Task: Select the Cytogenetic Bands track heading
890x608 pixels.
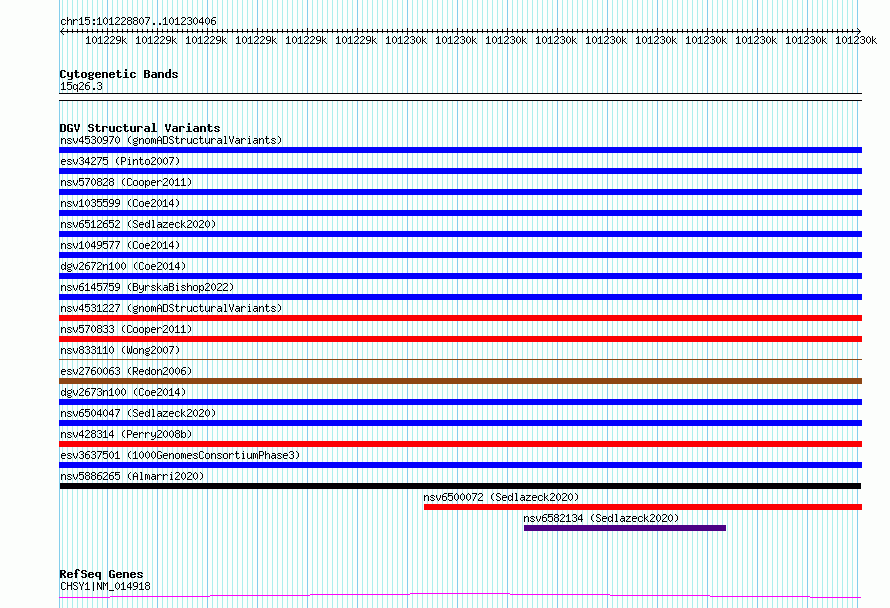Action: (119, 74)
